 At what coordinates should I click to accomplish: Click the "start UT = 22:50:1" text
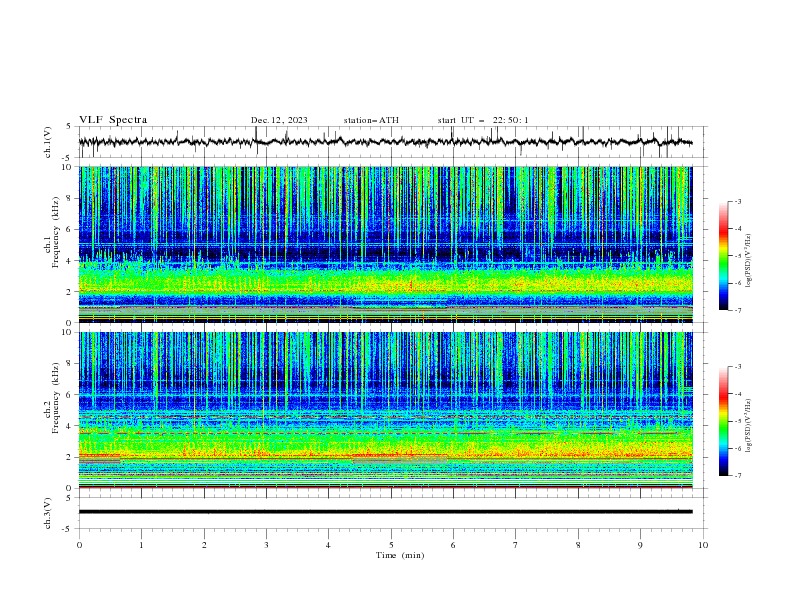483,120
